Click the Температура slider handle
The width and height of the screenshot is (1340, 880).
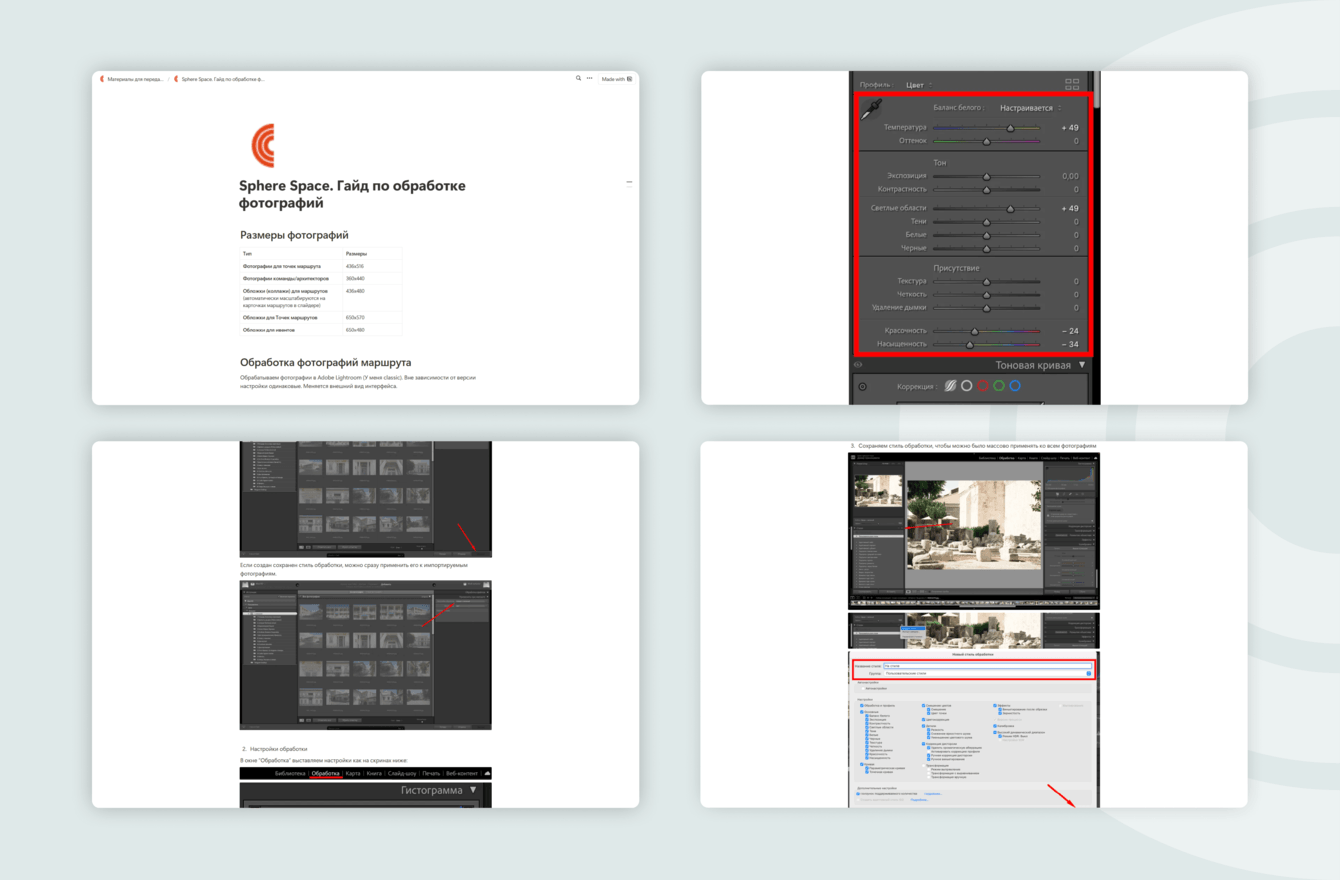pyautogui.click(x=1010, y=128)
